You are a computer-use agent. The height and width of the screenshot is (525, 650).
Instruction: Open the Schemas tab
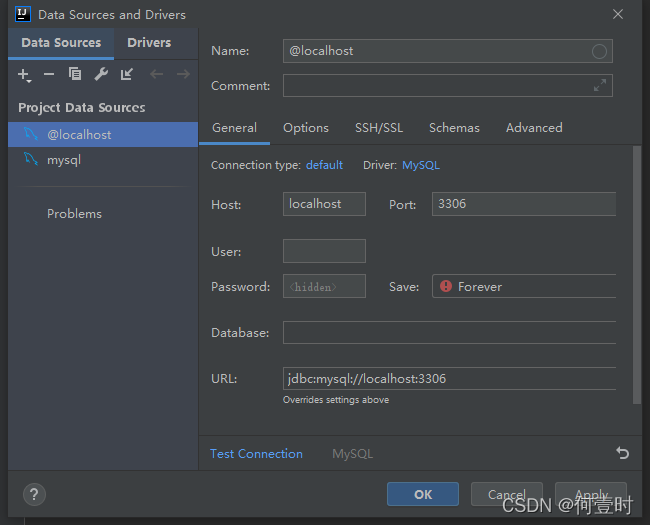click(x=454, y=128)
